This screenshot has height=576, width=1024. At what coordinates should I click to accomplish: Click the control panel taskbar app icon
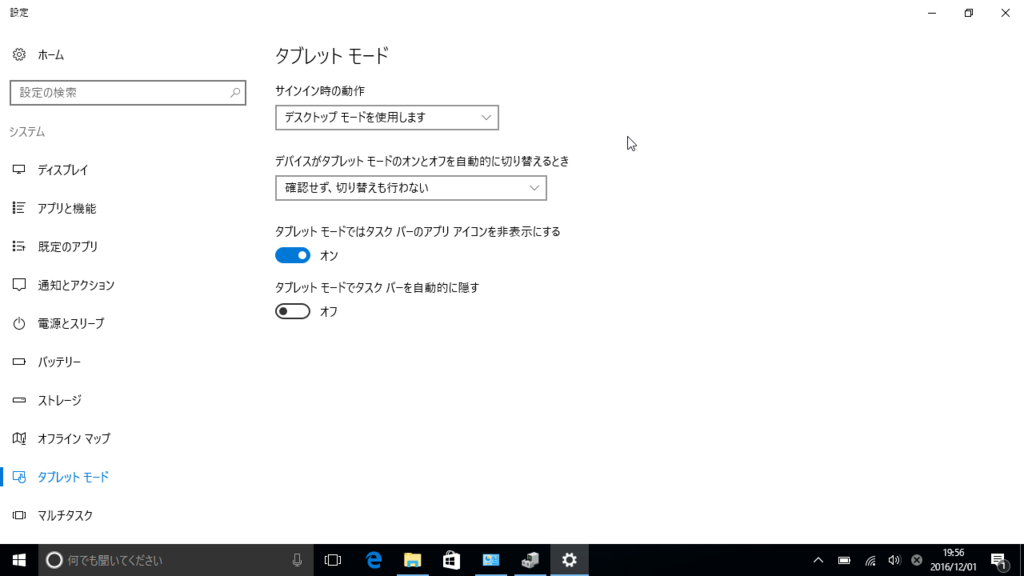click(x=490, y=560)
